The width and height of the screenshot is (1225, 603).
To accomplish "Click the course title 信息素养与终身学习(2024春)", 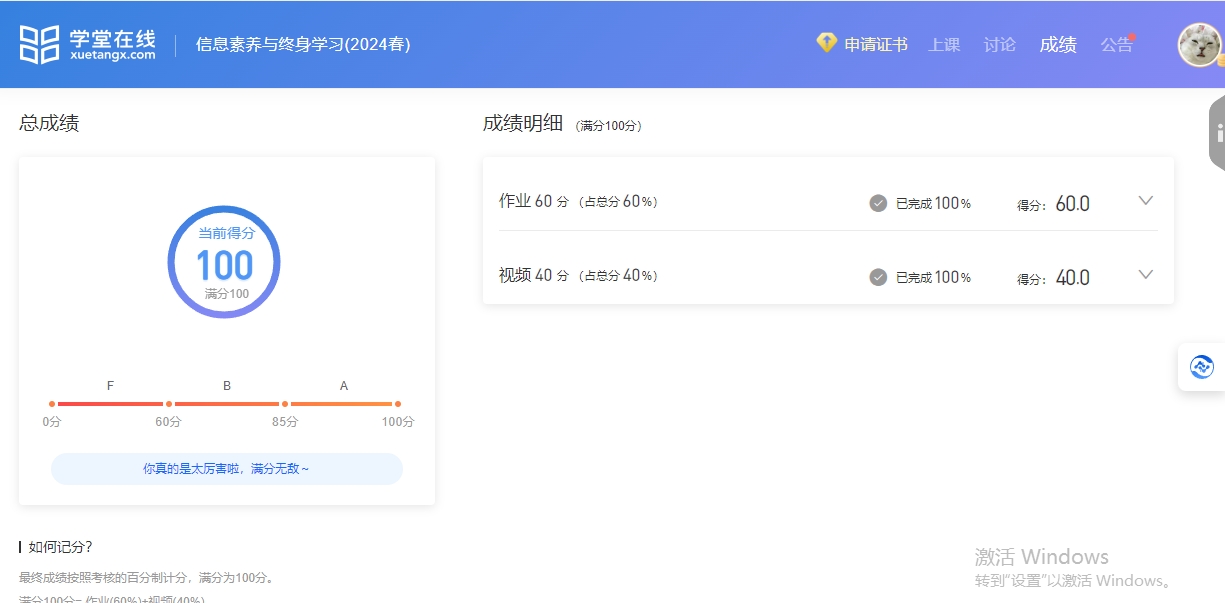I will [x=303, y=45].
